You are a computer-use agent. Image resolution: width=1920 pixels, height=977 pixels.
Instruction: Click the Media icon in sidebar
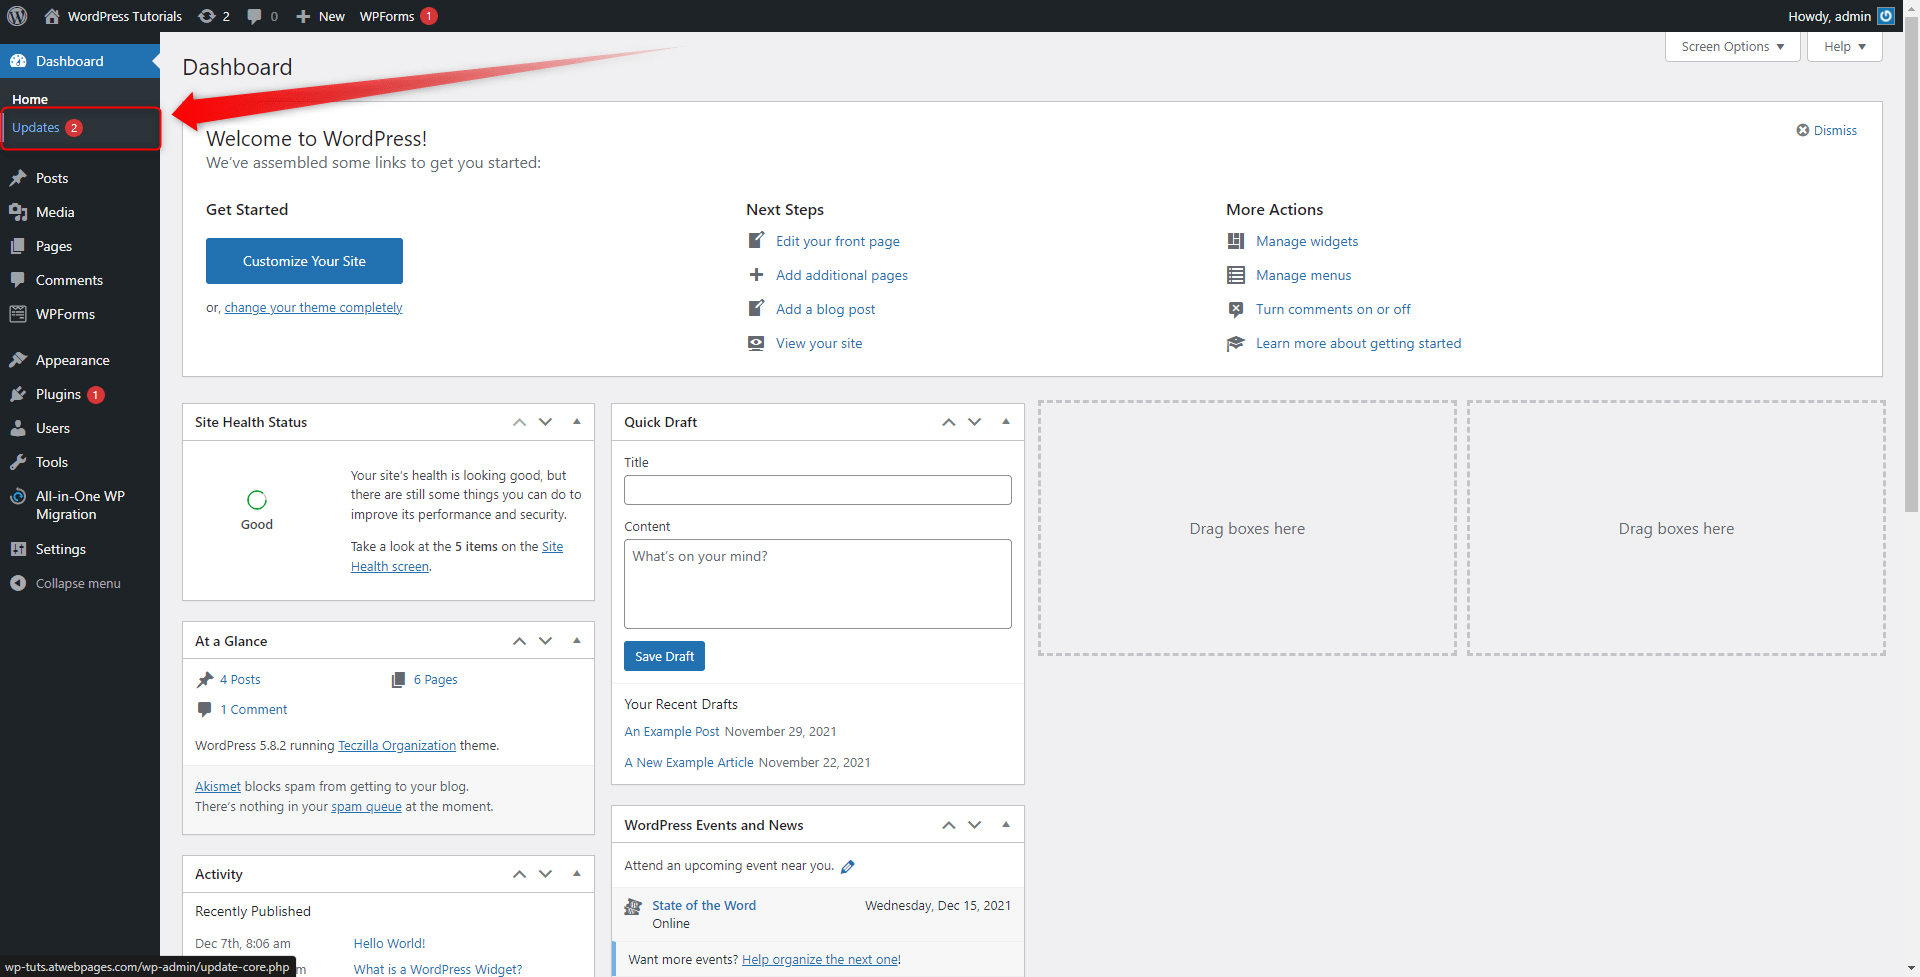pos(18,212)
